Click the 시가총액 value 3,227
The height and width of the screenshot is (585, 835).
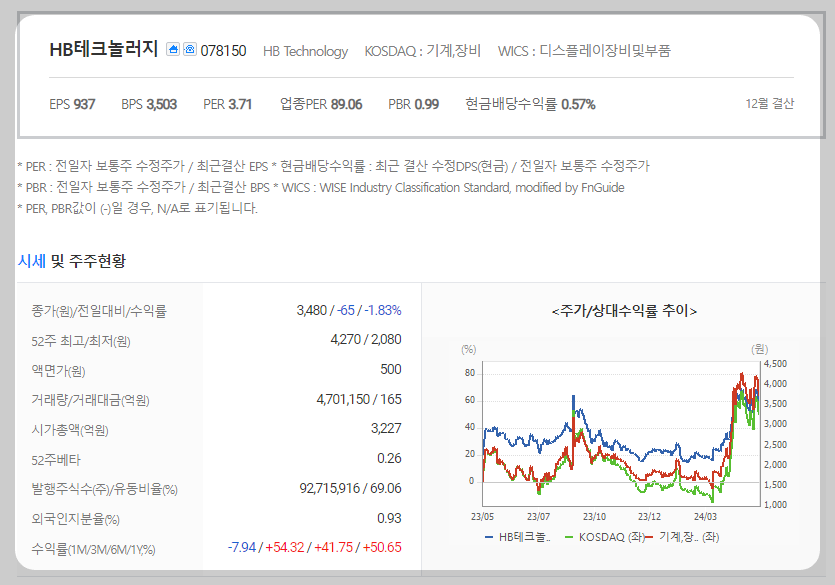point(386,429)
